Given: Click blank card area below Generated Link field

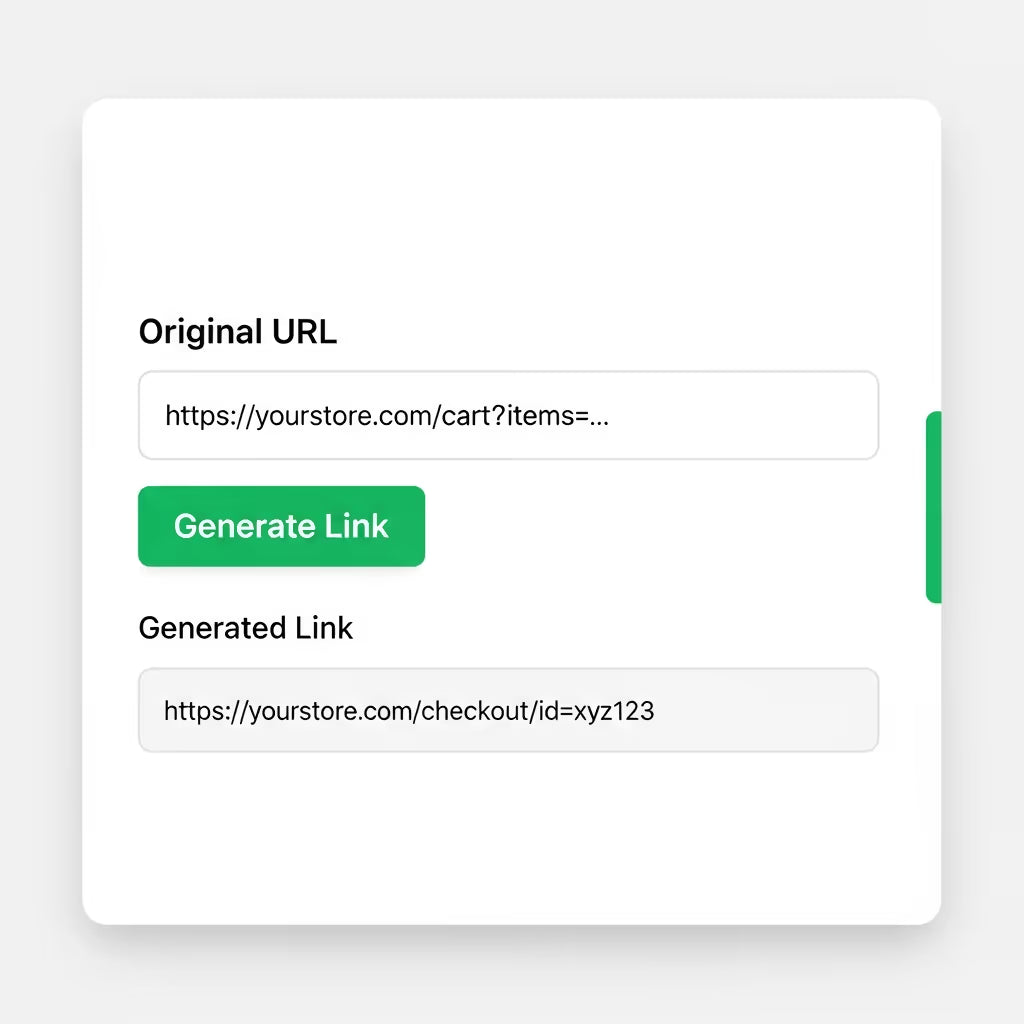Looking at the screenshot, I should click(510, 840).
